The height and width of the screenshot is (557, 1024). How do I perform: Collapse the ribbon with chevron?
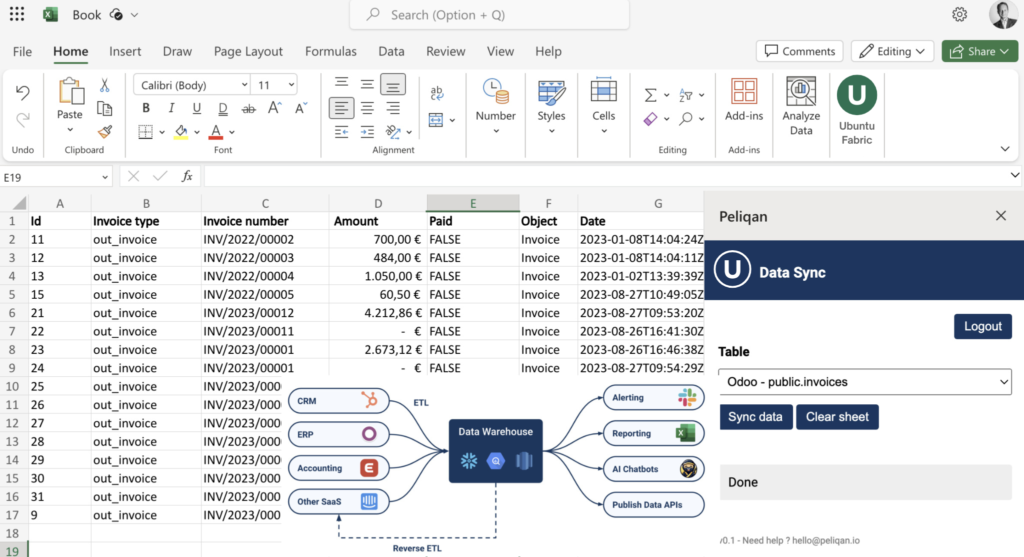tap(1005, 150)
